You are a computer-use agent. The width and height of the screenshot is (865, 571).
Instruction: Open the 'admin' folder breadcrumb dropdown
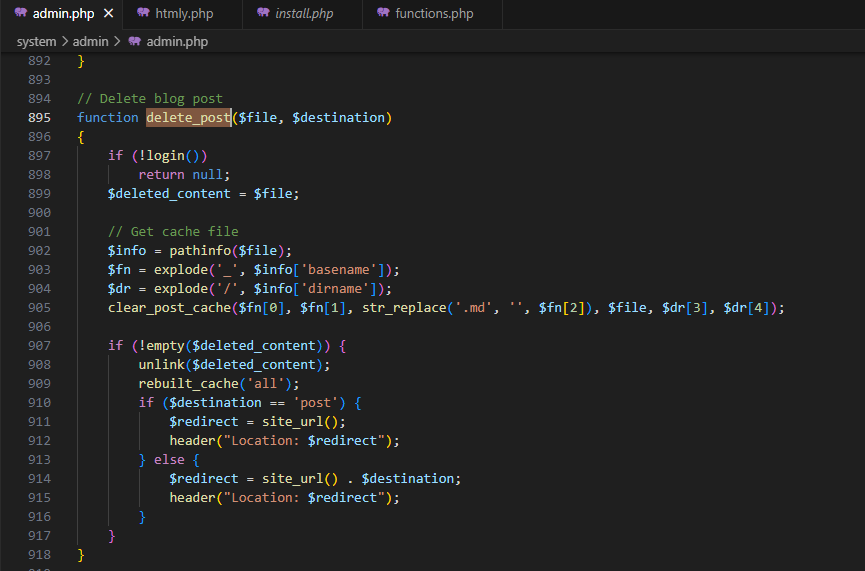point(90,42)
